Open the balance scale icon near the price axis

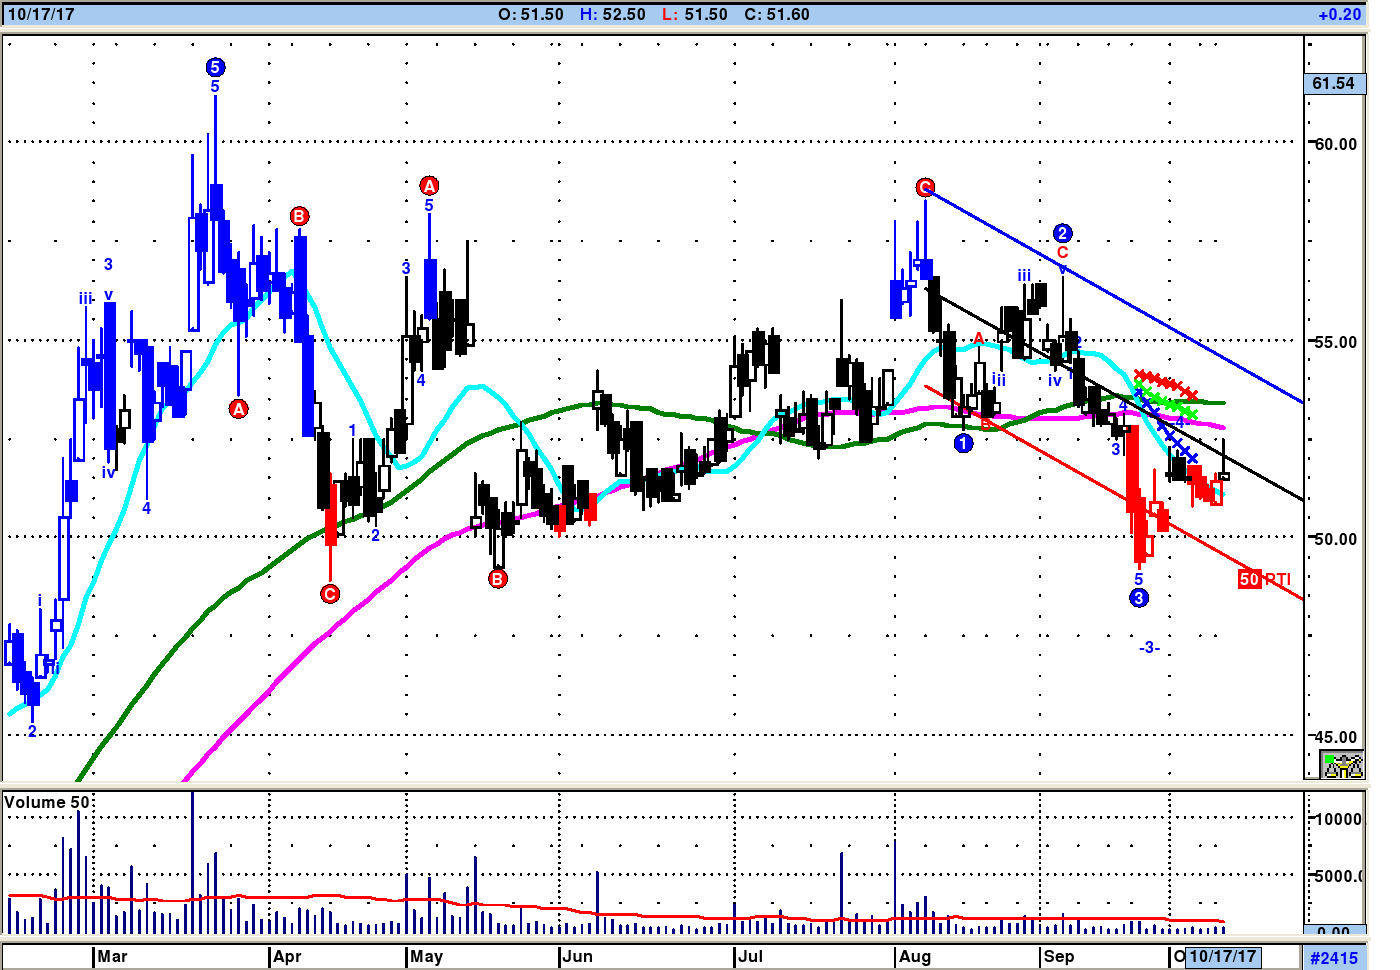point(1342,766)
